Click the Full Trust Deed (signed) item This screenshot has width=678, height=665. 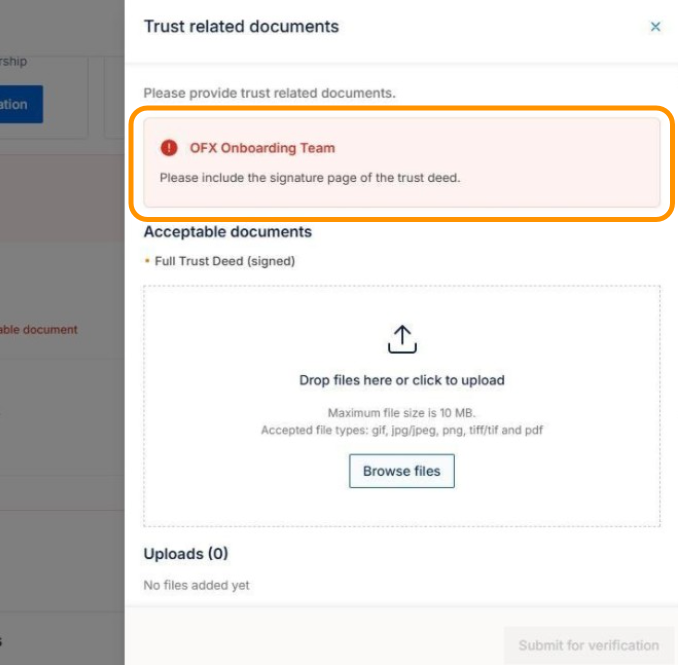tap(225, 261)
